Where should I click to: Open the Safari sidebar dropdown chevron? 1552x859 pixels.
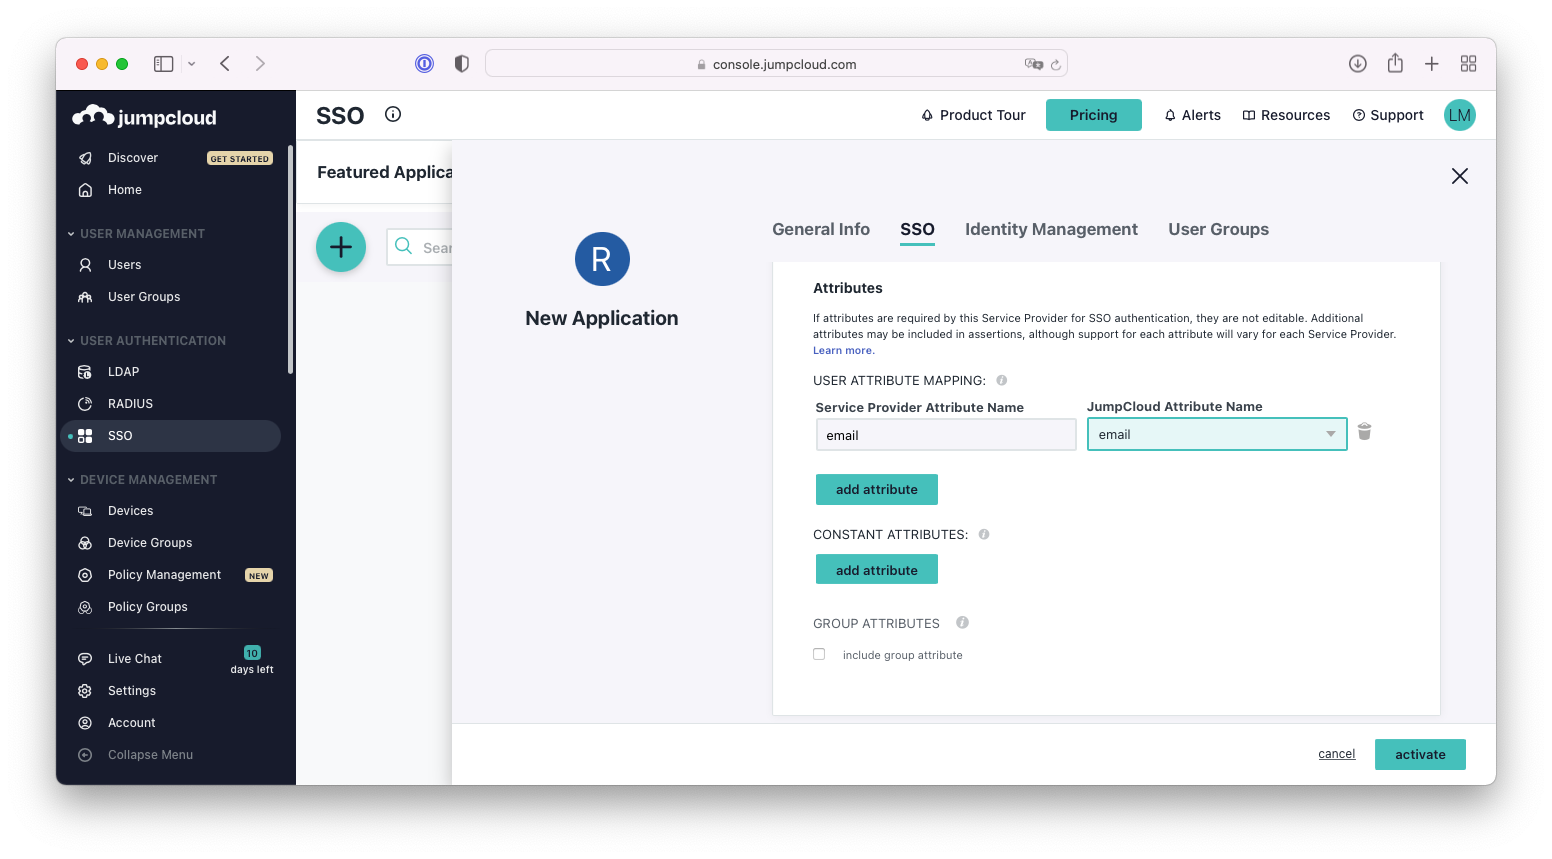pyautogui.click(x=191, y=64)
